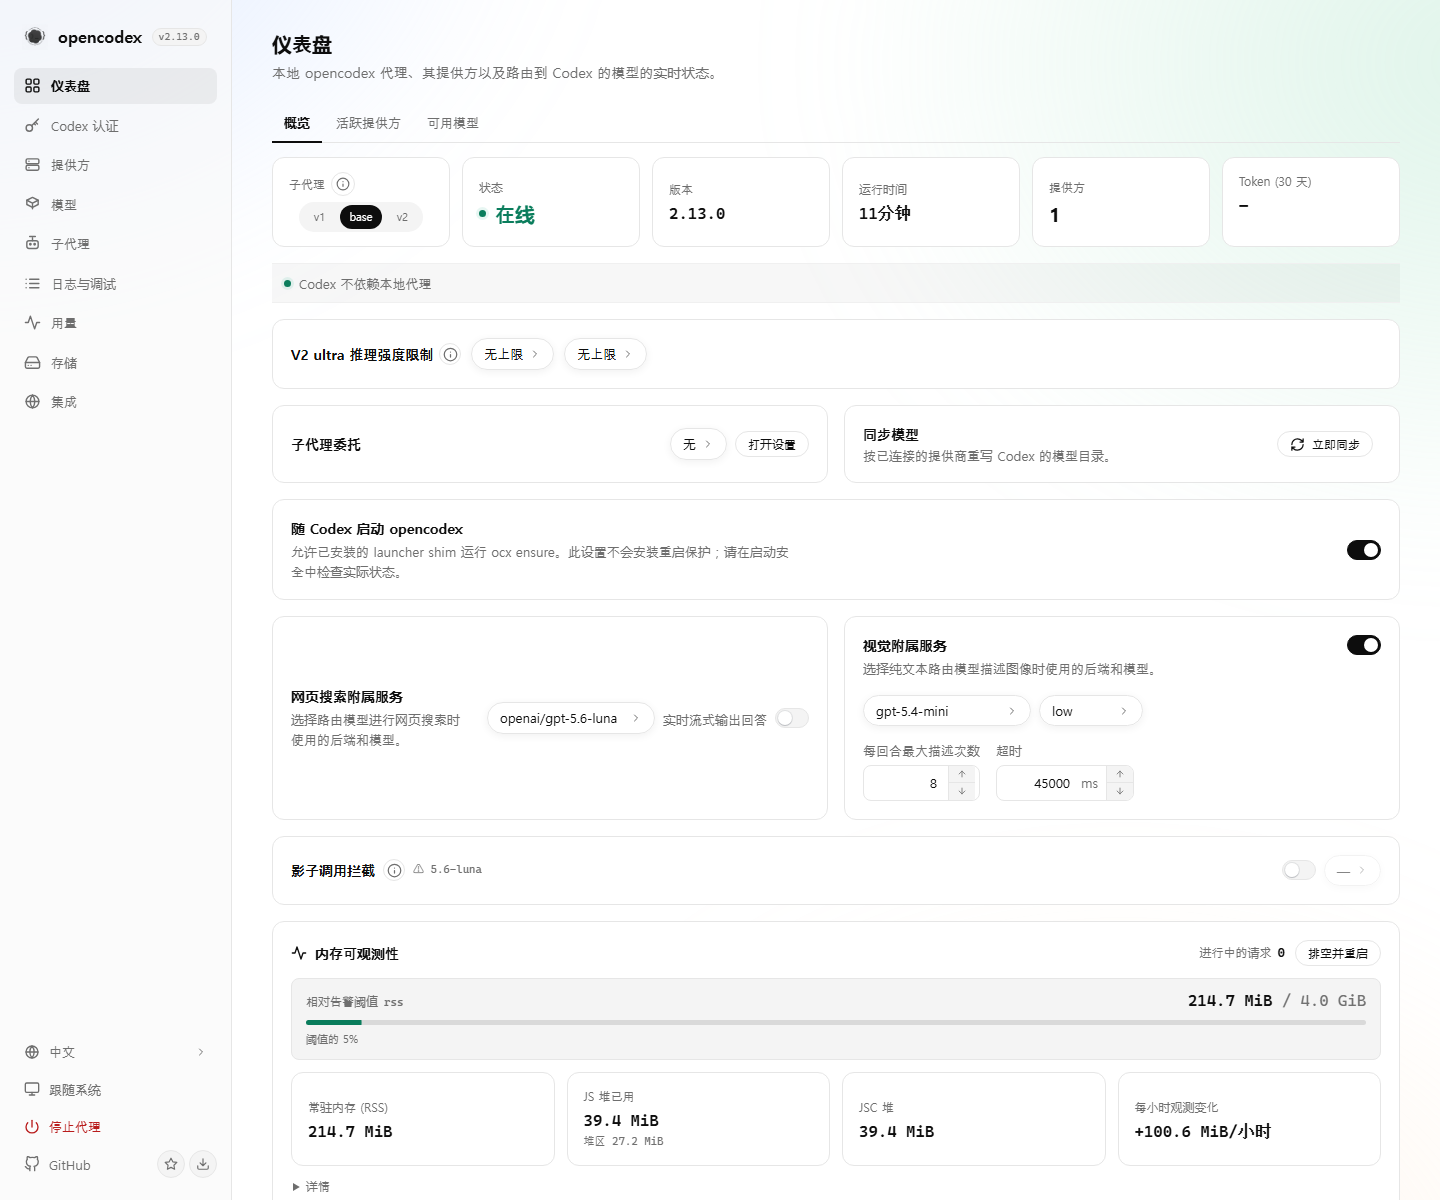Viewport: 1440px width, 1200px height.
Task: Open Codex 认证 via its key icon
Action: point(32,126)
